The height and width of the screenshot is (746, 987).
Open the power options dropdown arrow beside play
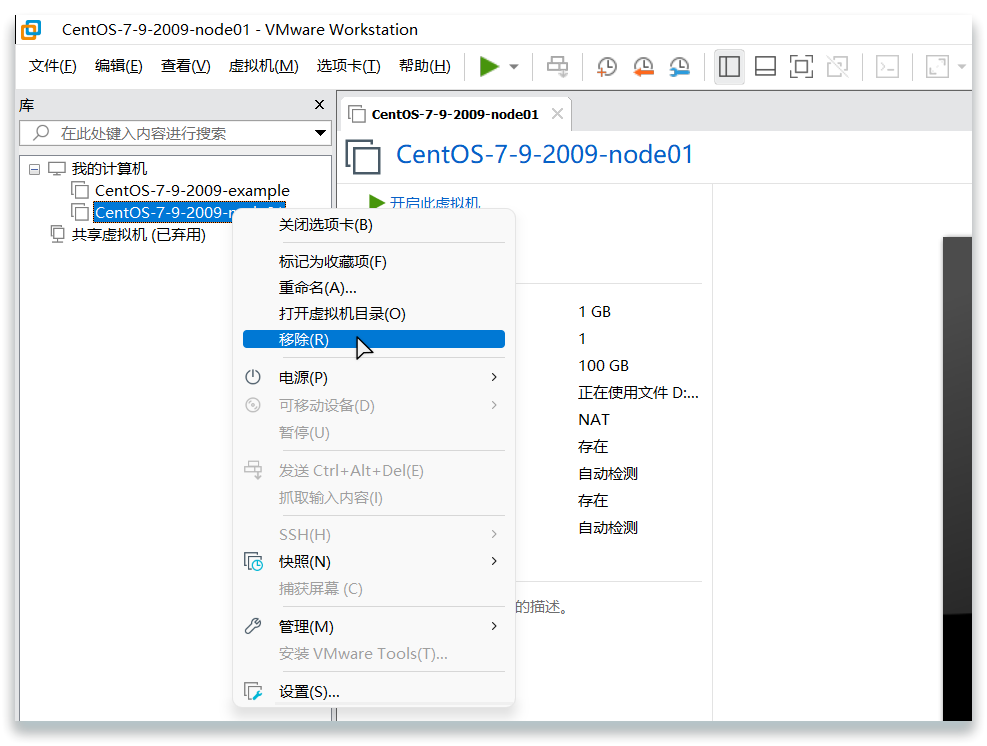click(x=514, y=66)
